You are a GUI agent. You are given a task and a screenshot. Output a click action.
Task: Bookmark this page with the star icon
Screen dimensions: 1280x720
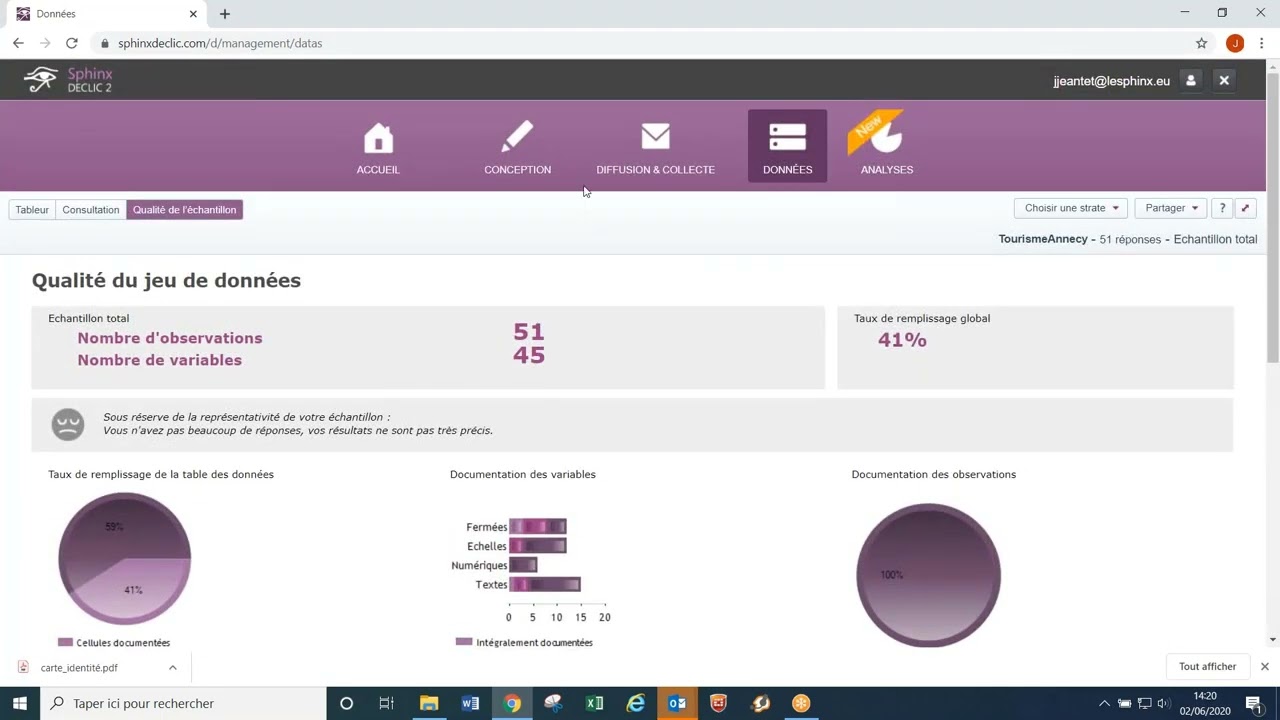coord(1202,43)
